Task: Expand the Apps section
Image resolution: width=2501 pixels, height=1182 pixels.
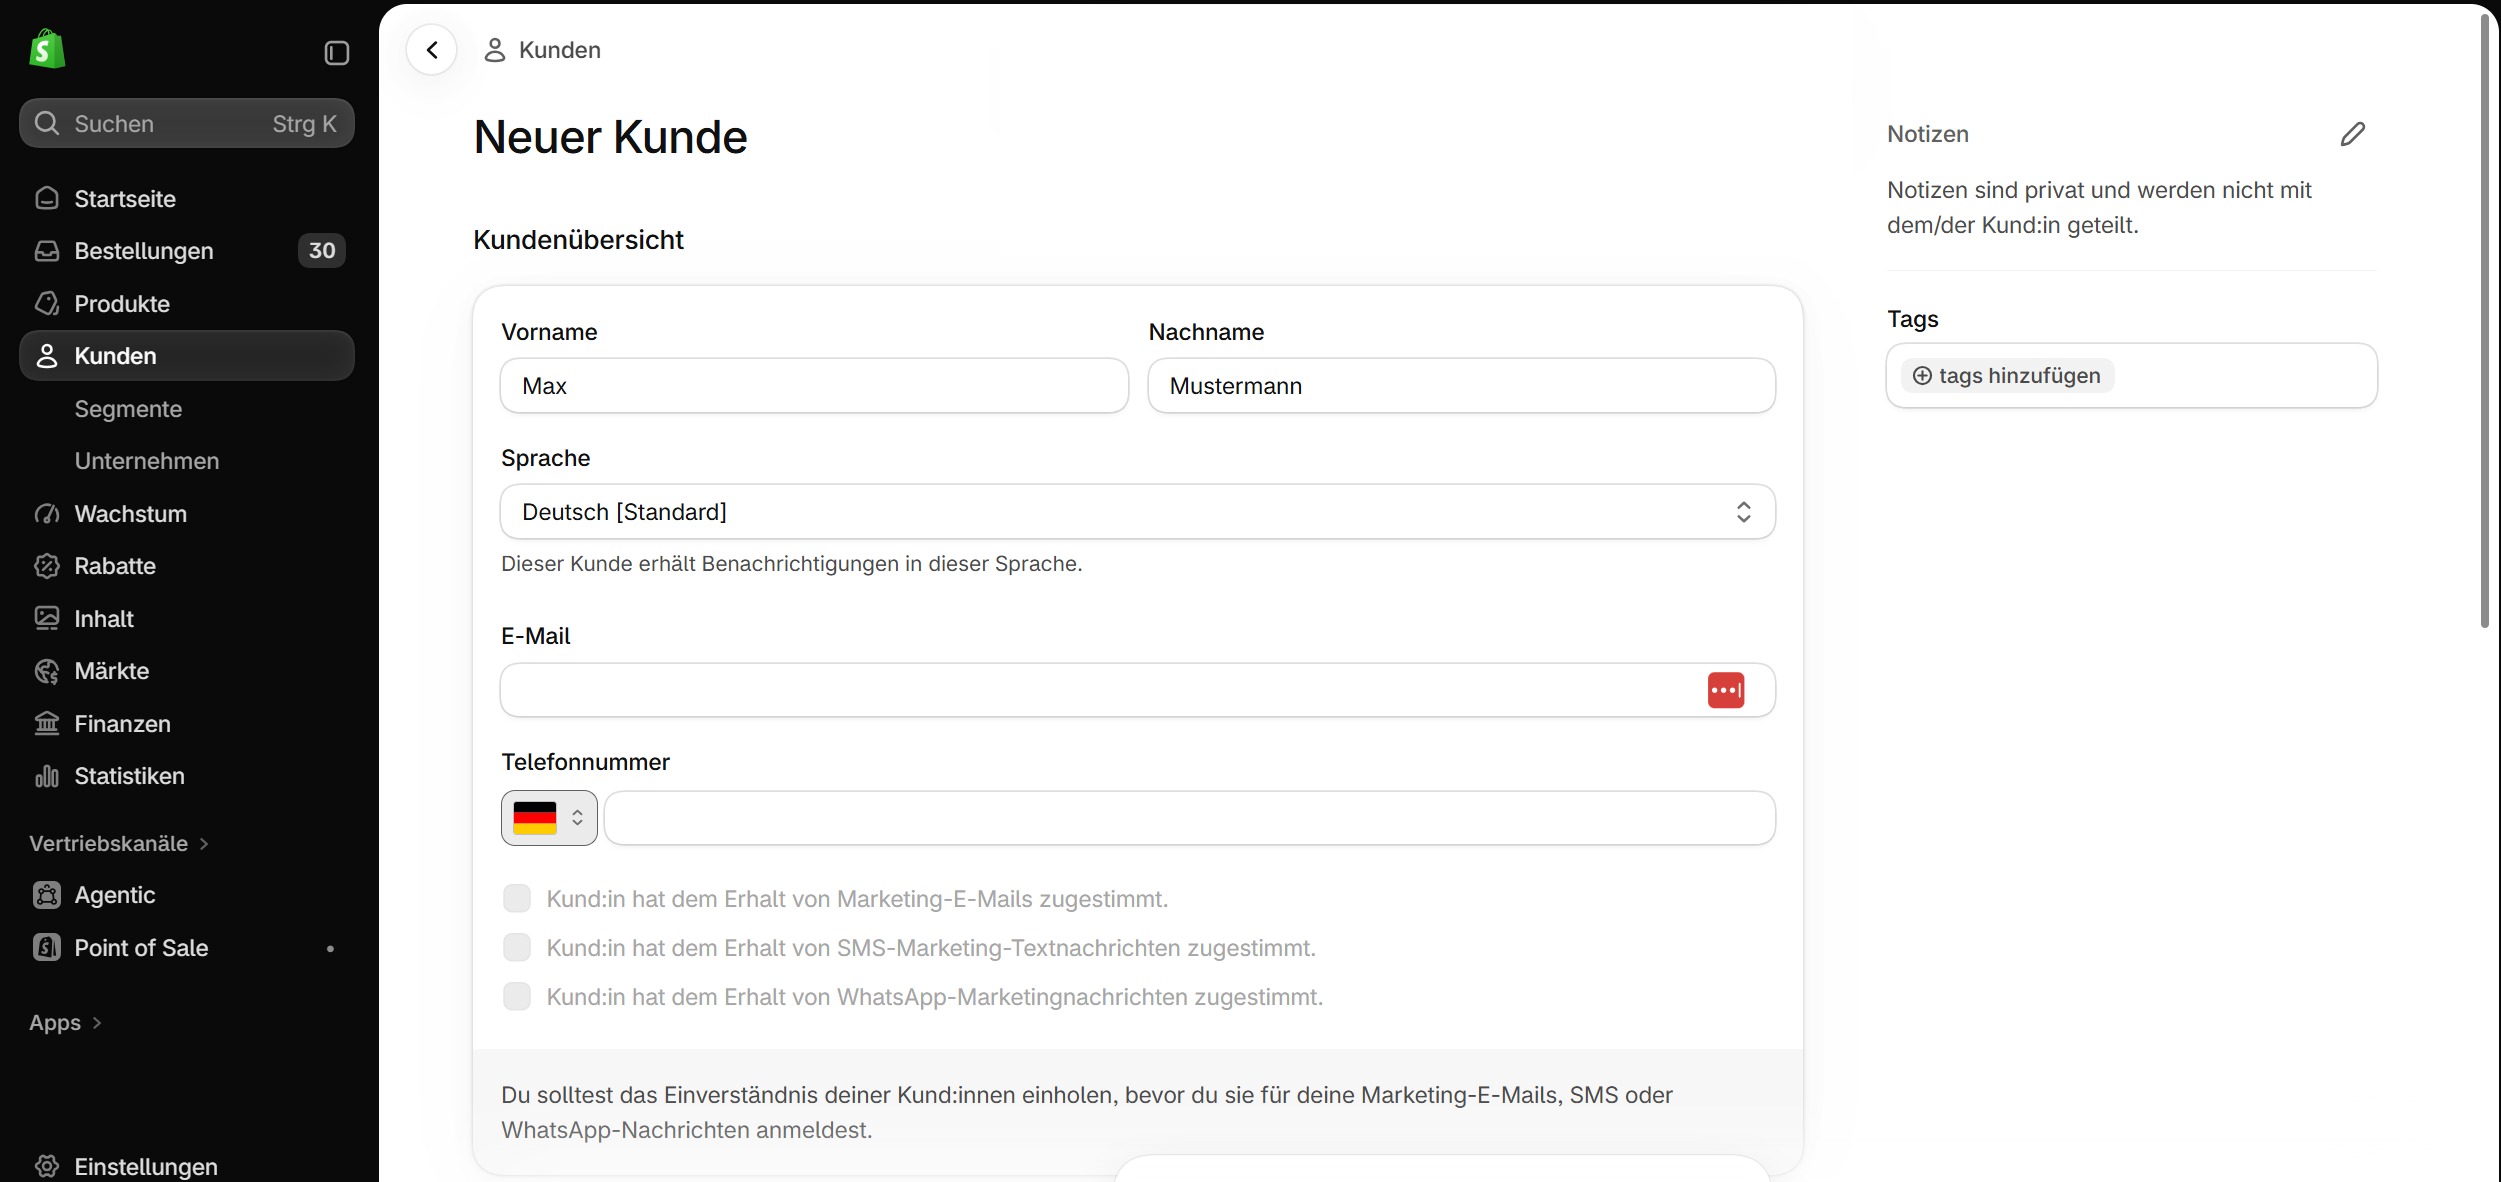Action: tap(66, 1023)
